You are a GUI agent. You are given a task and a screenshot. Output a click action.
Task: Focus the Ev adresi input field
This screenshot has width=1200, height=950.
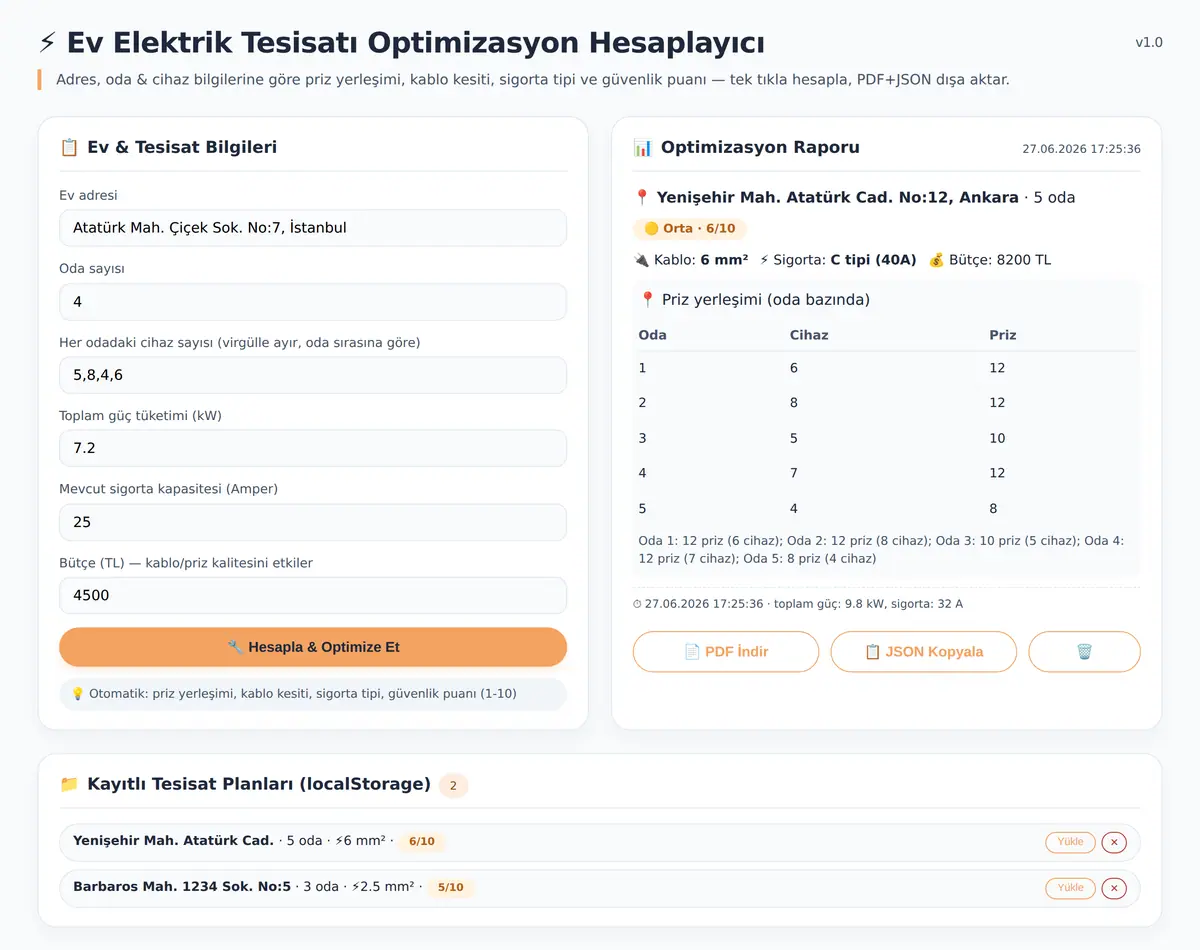[313, 228]
